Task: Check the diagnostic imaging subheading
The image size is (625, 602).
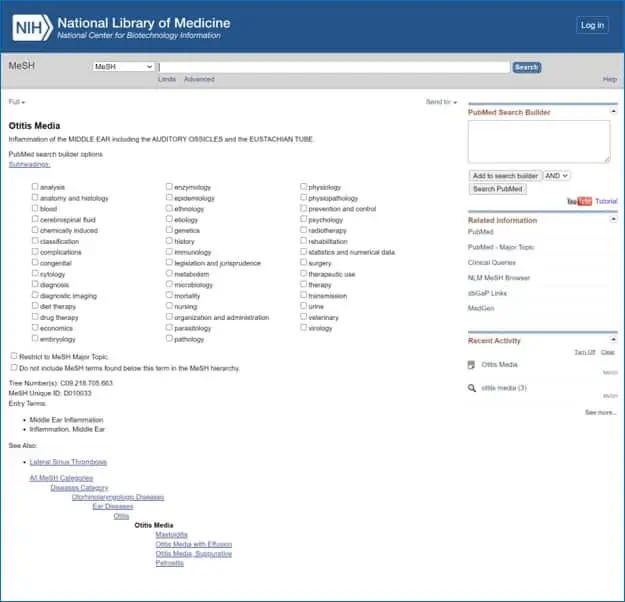Action: pyautogui.click(x=35, y=296)
